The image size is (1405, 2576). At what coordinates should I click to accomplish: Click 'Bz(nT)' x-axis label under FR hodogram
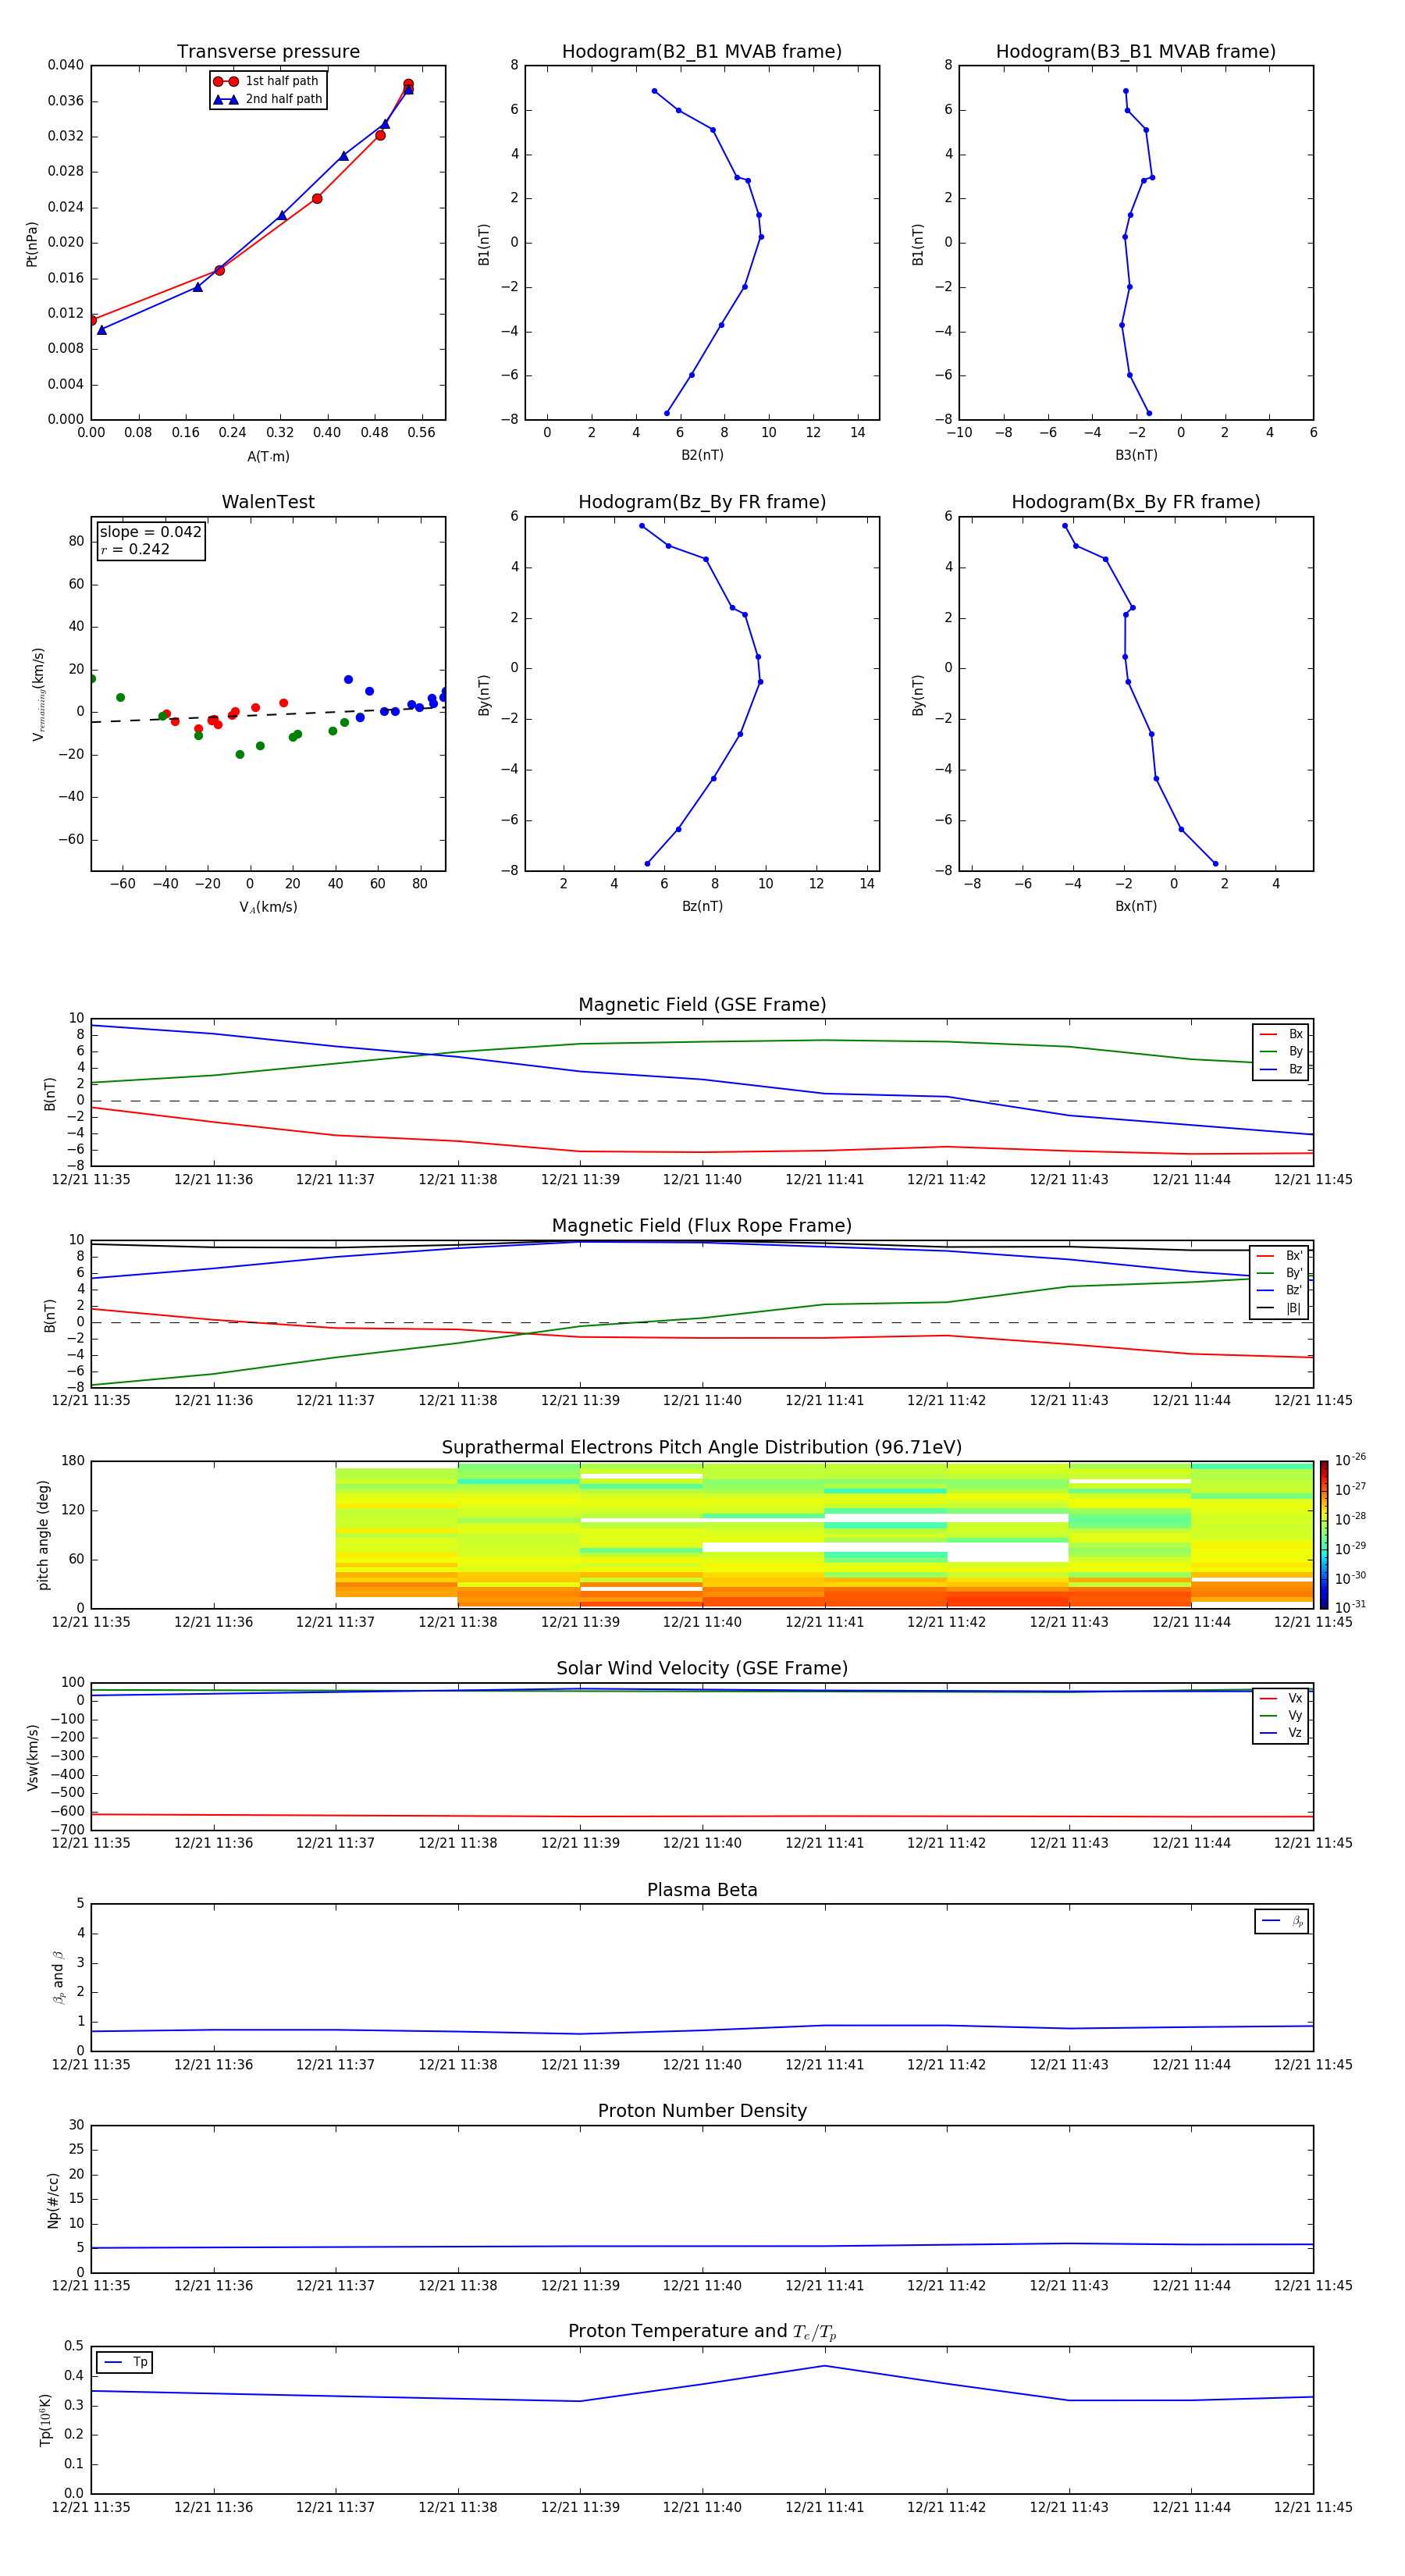tap(702, 906)
